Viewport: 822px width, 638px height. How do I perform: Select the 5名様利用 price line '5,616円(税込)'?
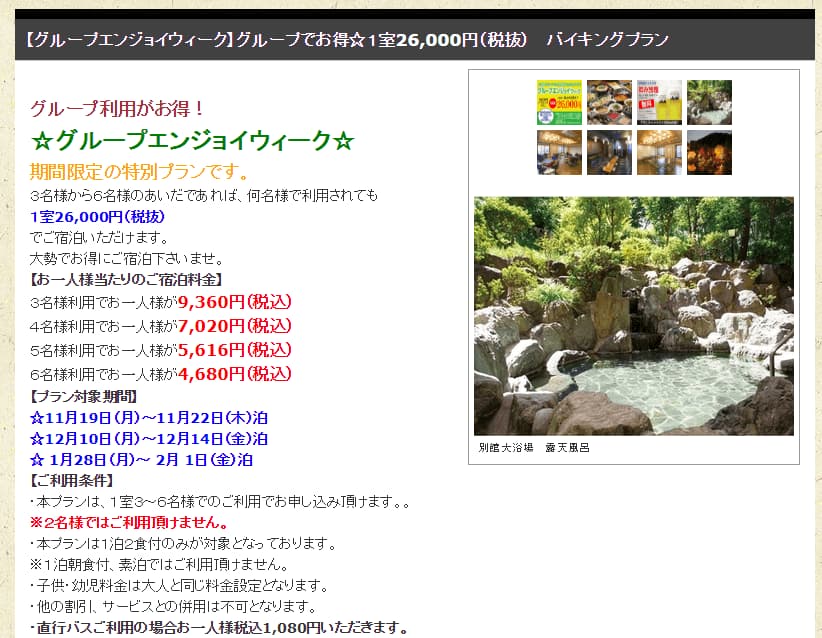(x=161, y=350)
